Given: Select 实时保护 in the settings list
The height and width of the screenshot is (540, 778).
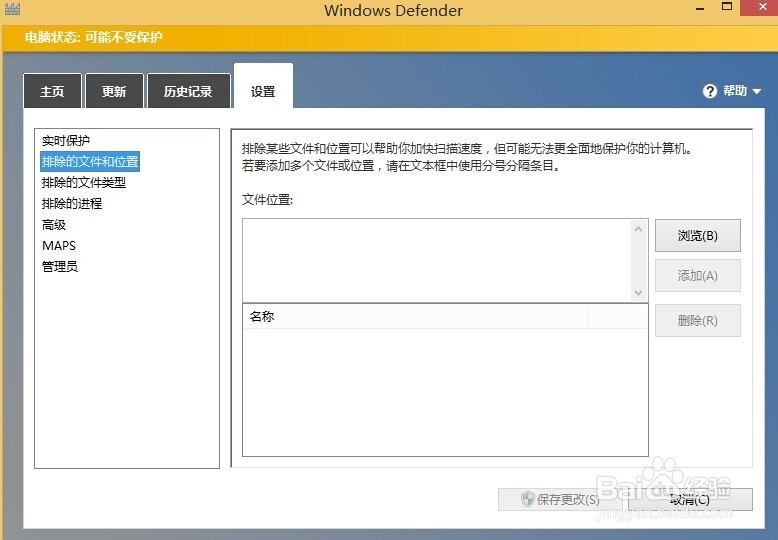Looking at the screenshot, I should tap(65, 140).
